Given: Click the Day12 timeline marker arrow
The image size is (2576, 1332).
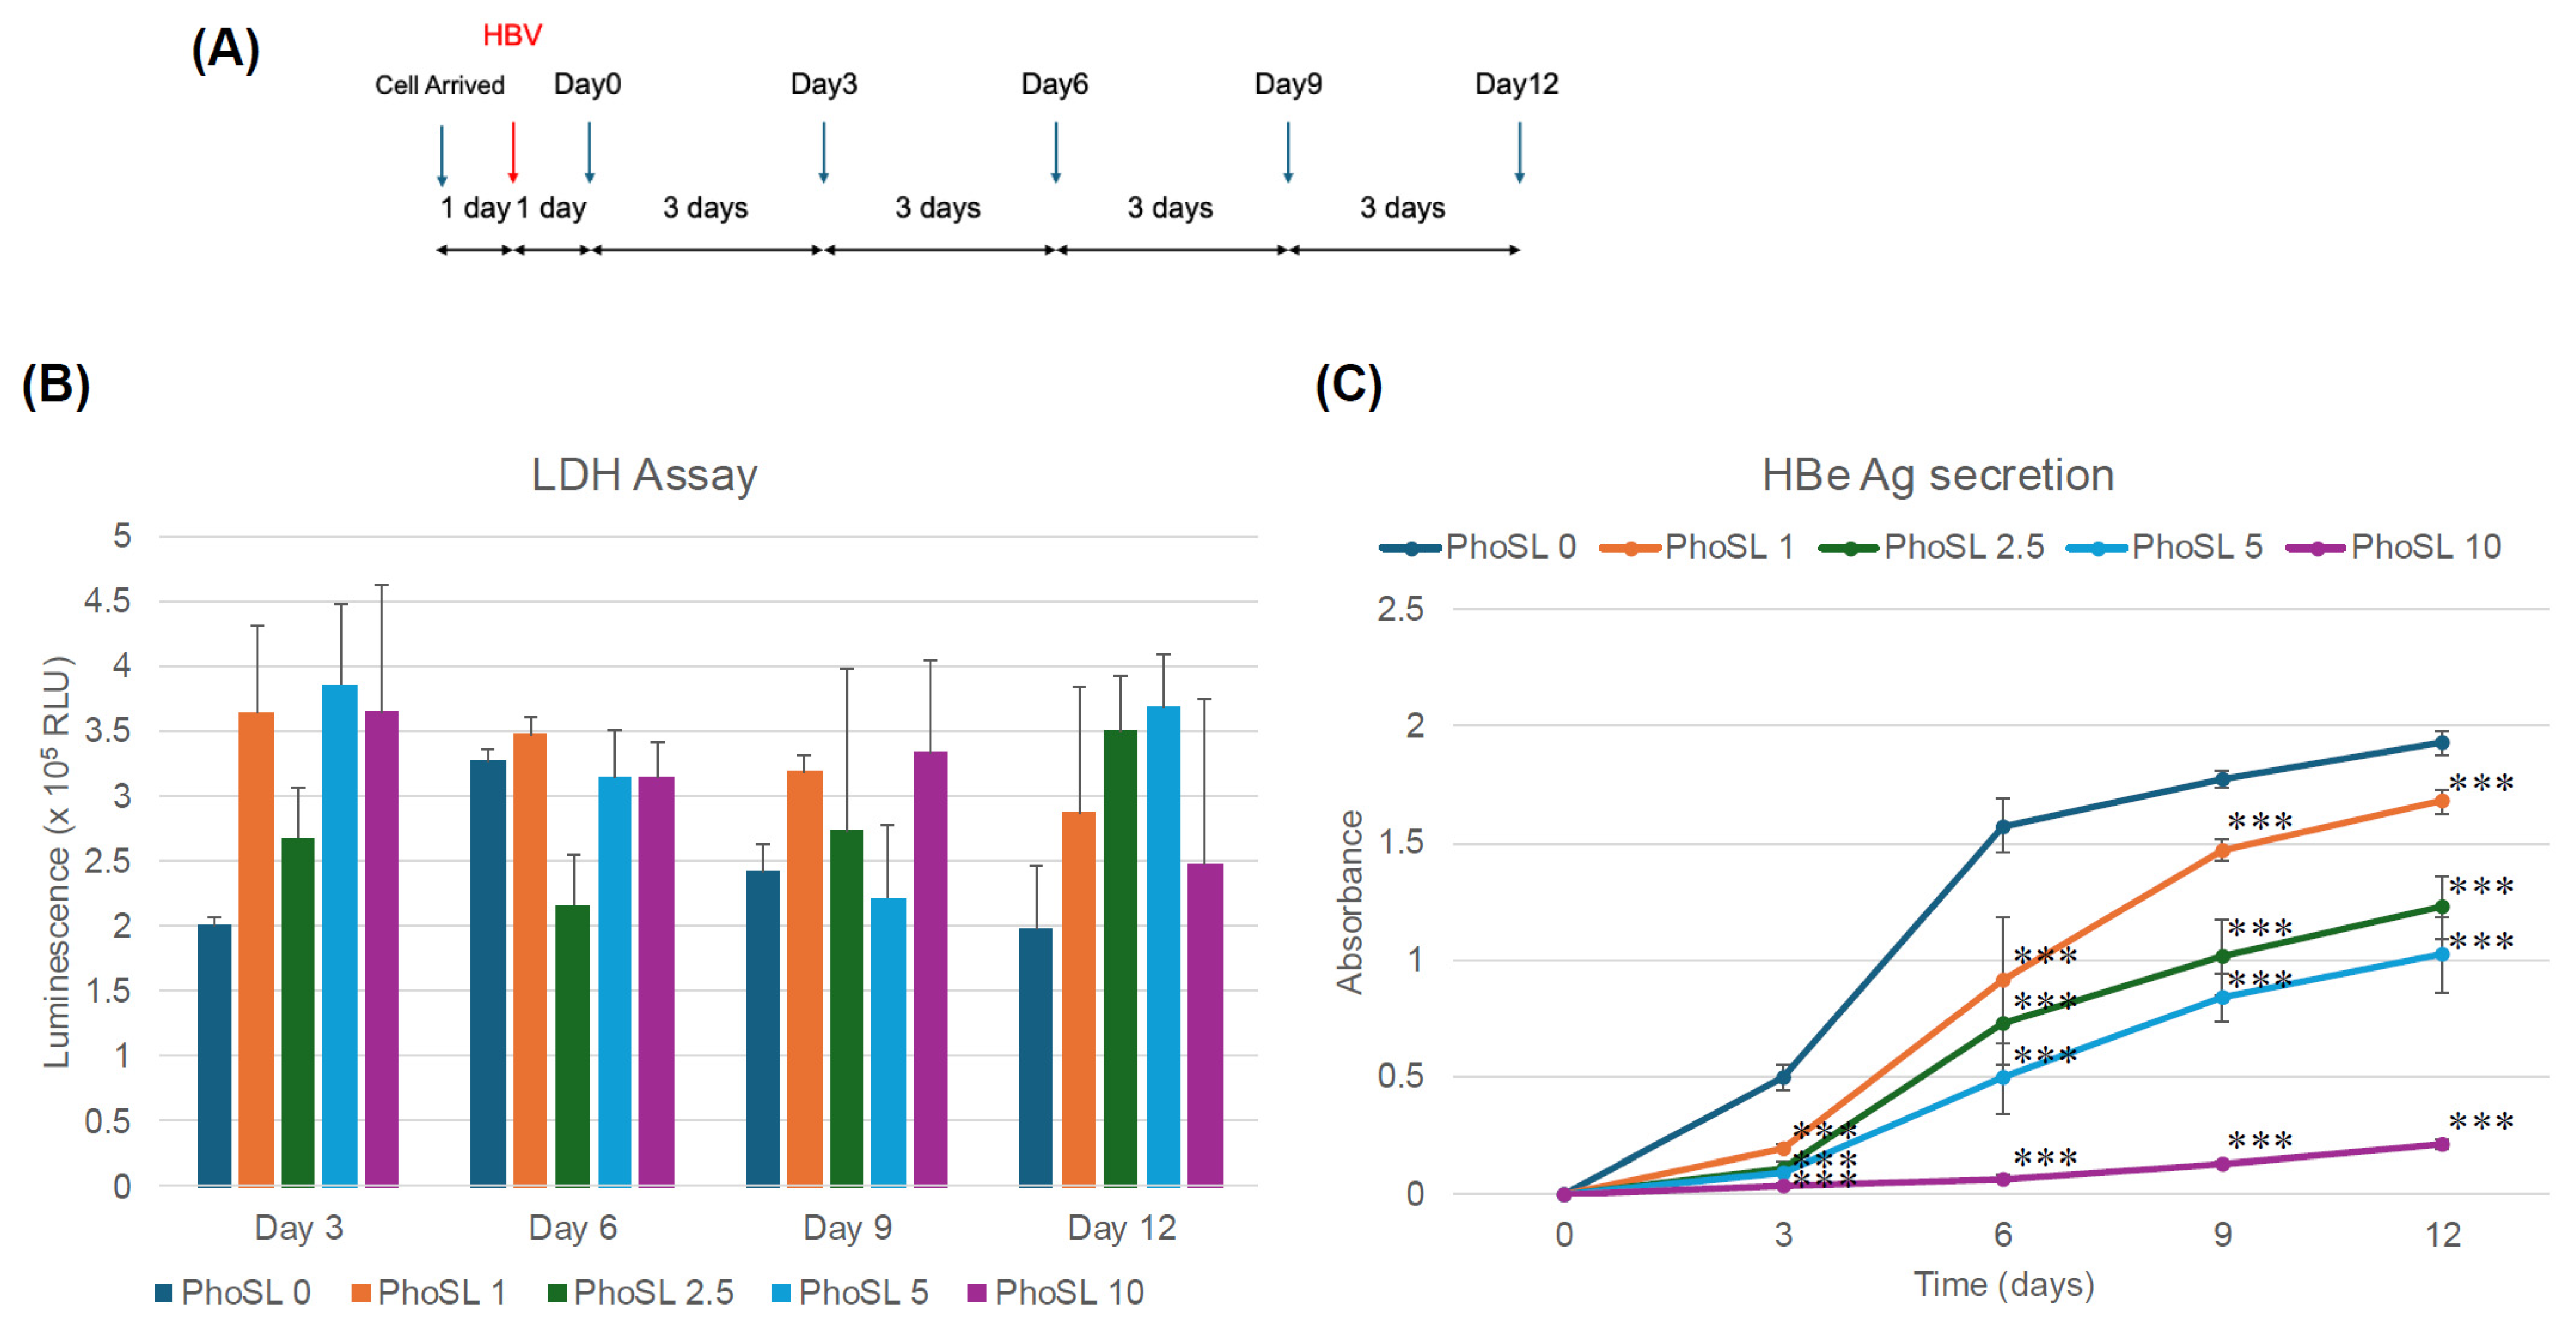Looking at the screenshot, I should pyautogui.click(x=1519, y=152).
